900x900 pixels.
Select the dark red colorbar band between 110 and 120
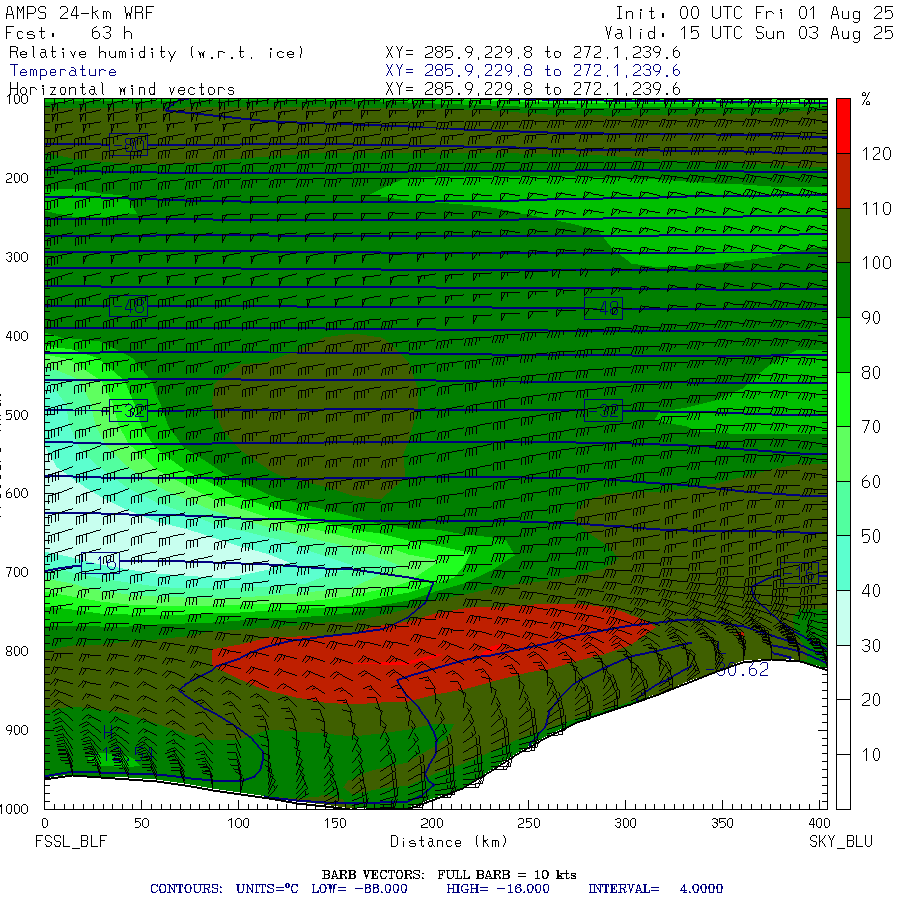click(843, 181)
